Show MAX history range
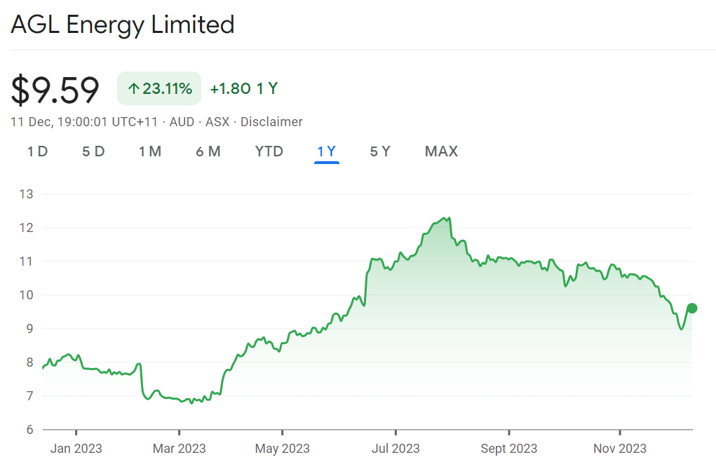This screenshot has width=716, height=476. coord(441,151)
